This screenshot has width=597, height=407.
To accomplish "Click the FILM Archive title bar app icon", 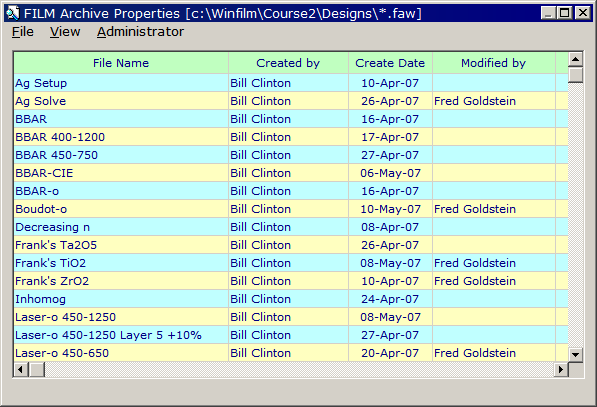I will (x=13, y=13).
